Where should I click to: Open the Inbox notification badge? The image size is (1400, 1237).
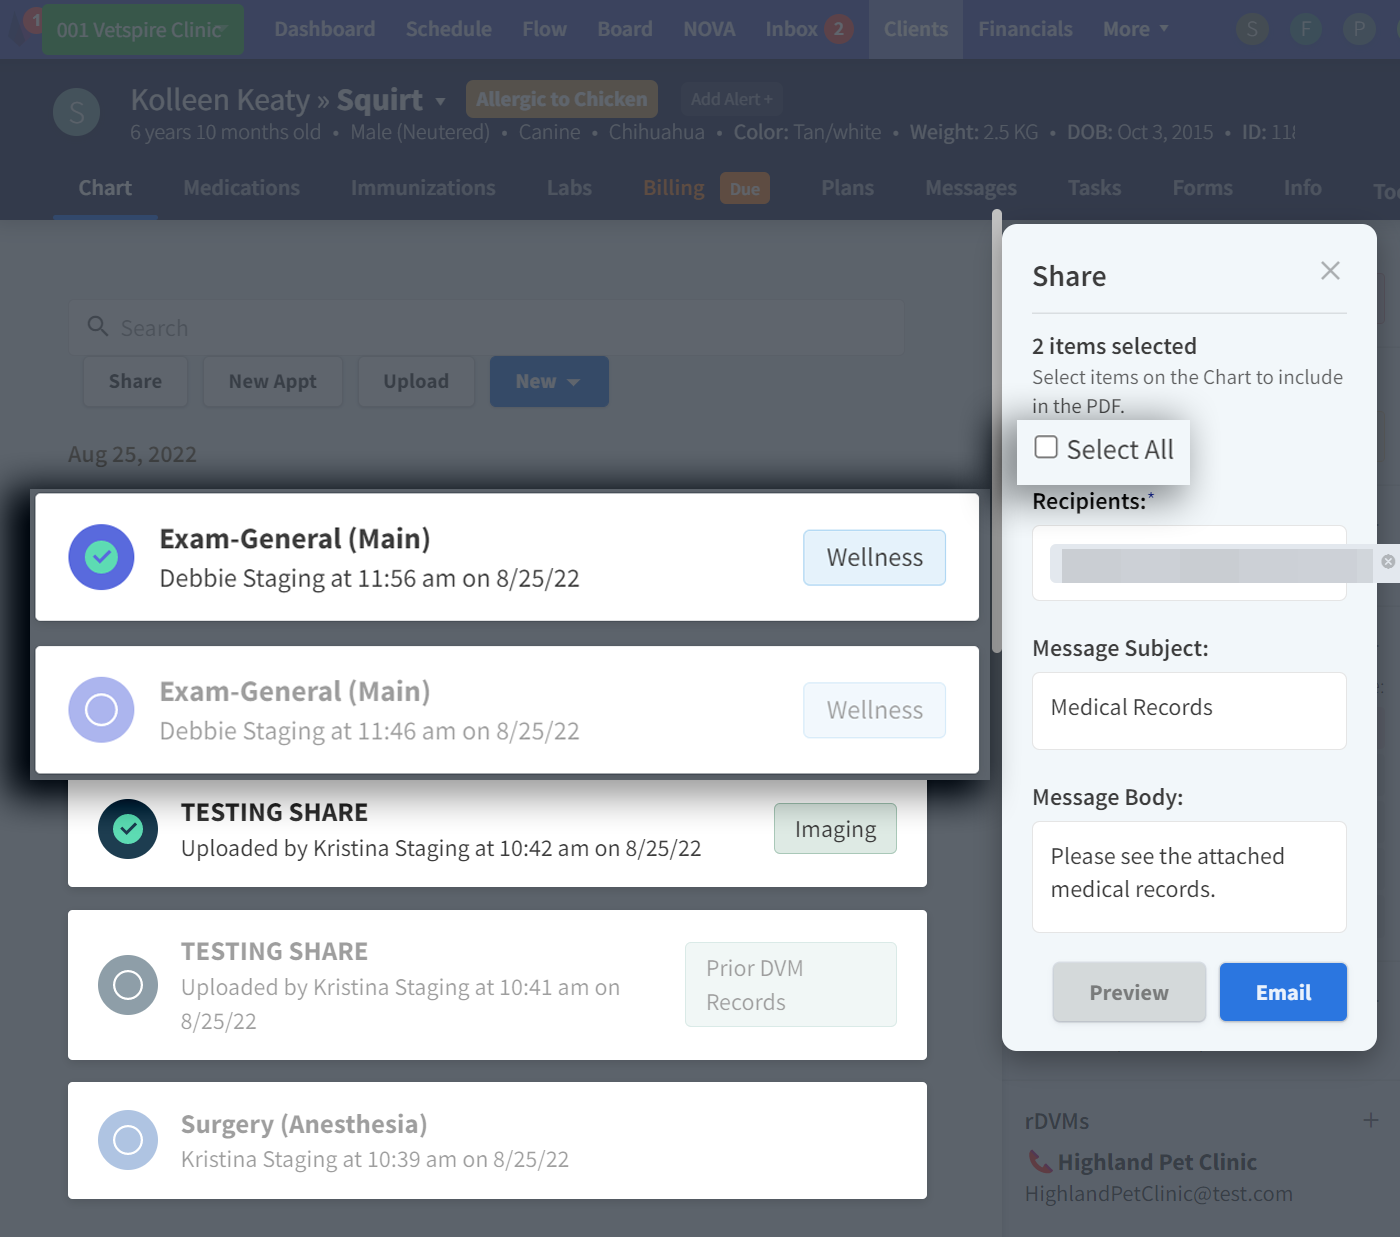(x=839, y=29)
